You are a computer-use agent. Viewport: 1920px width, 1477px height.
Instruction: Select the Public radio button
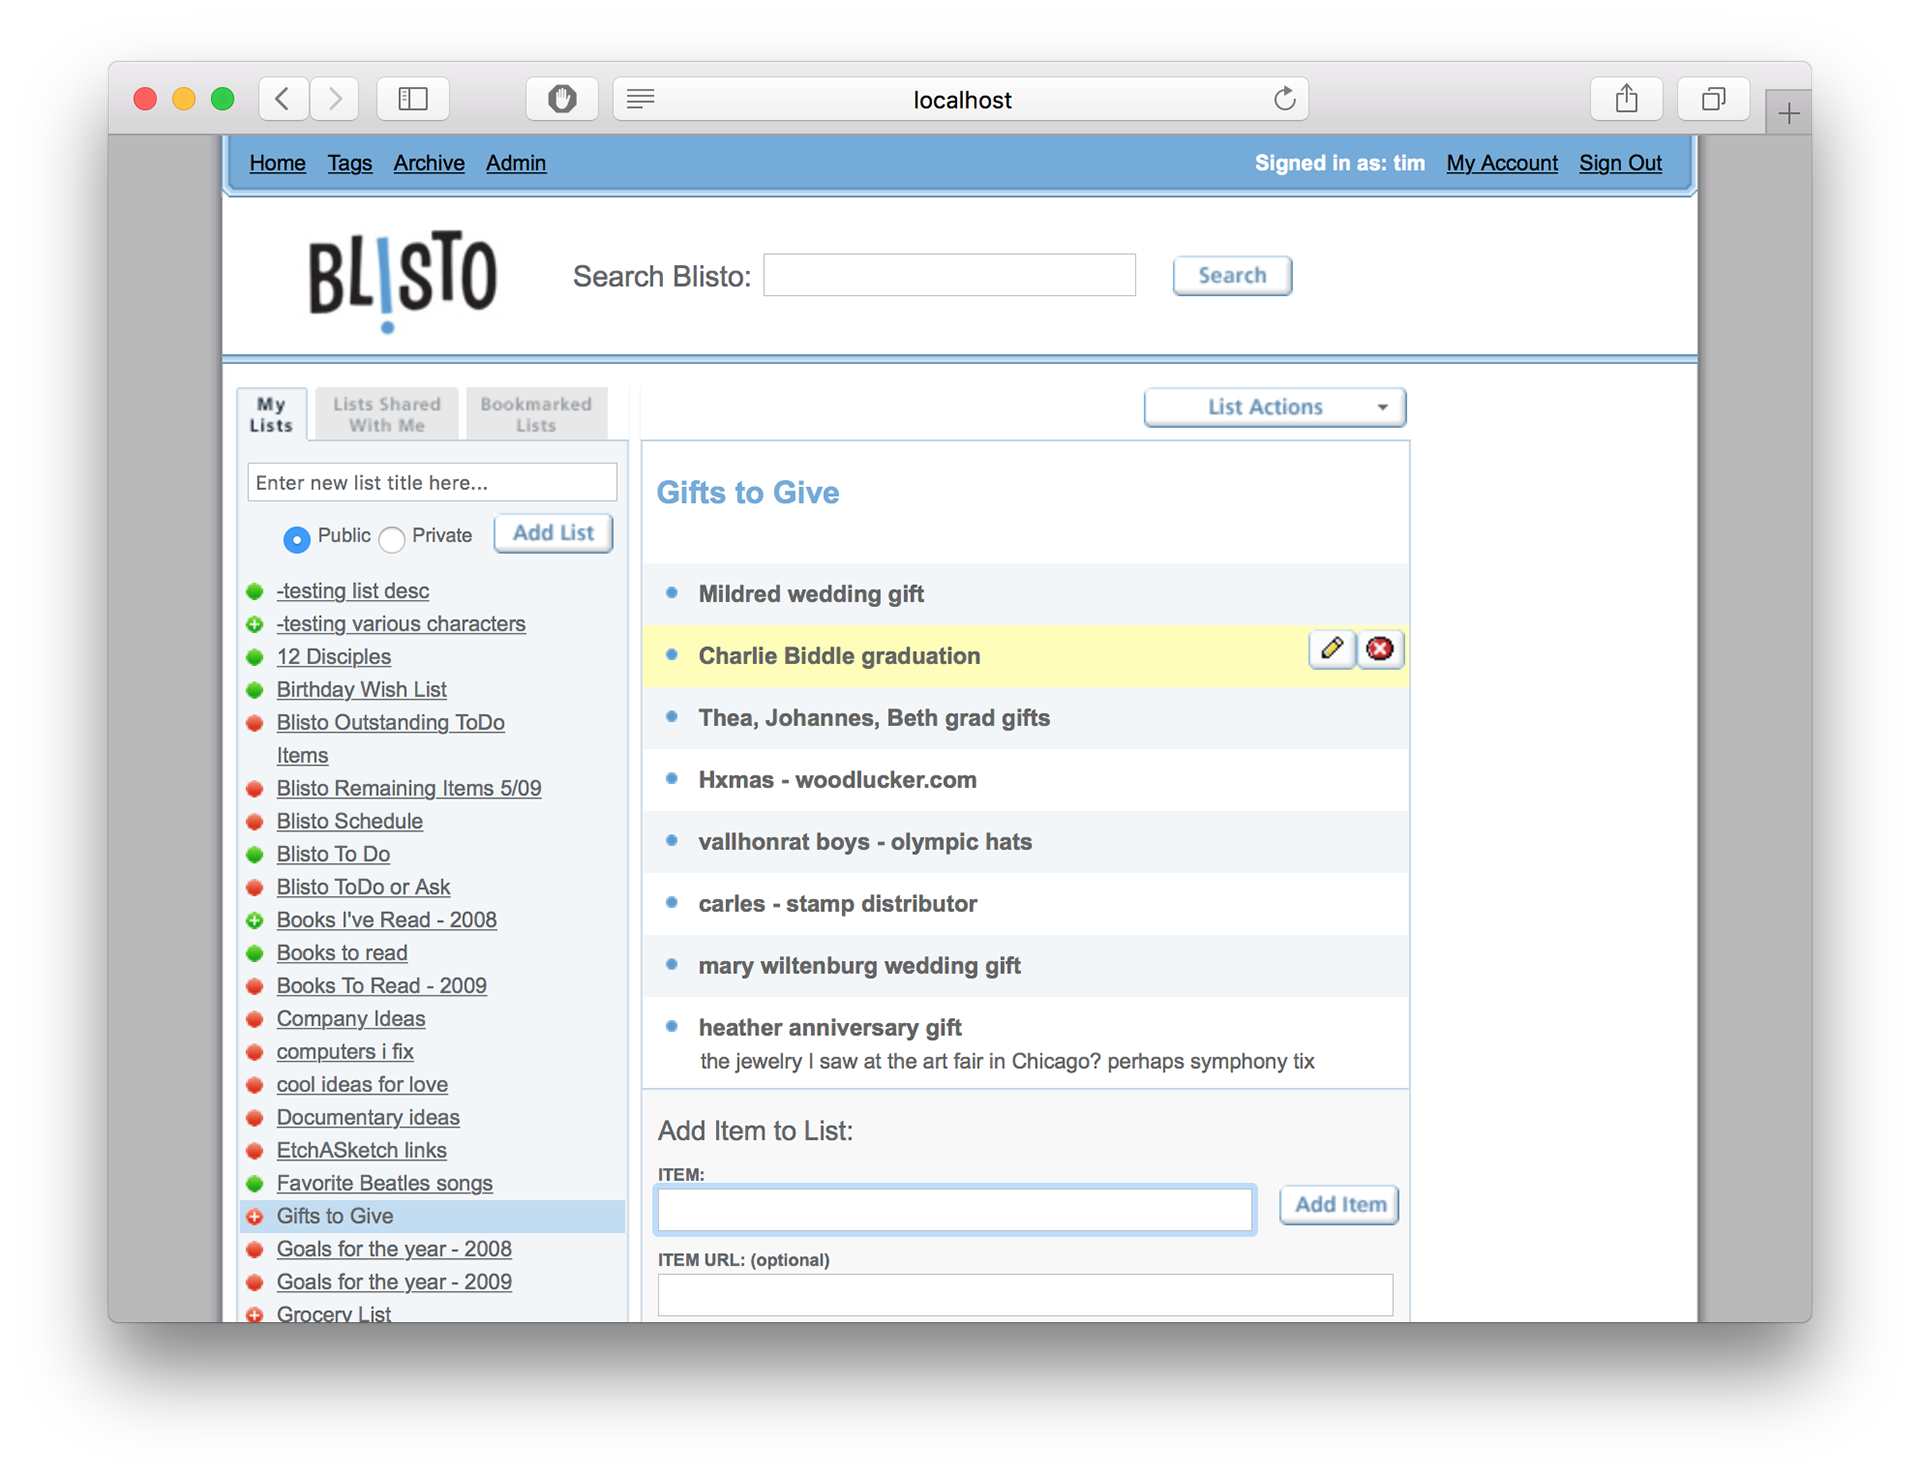[x=296, y=539]
